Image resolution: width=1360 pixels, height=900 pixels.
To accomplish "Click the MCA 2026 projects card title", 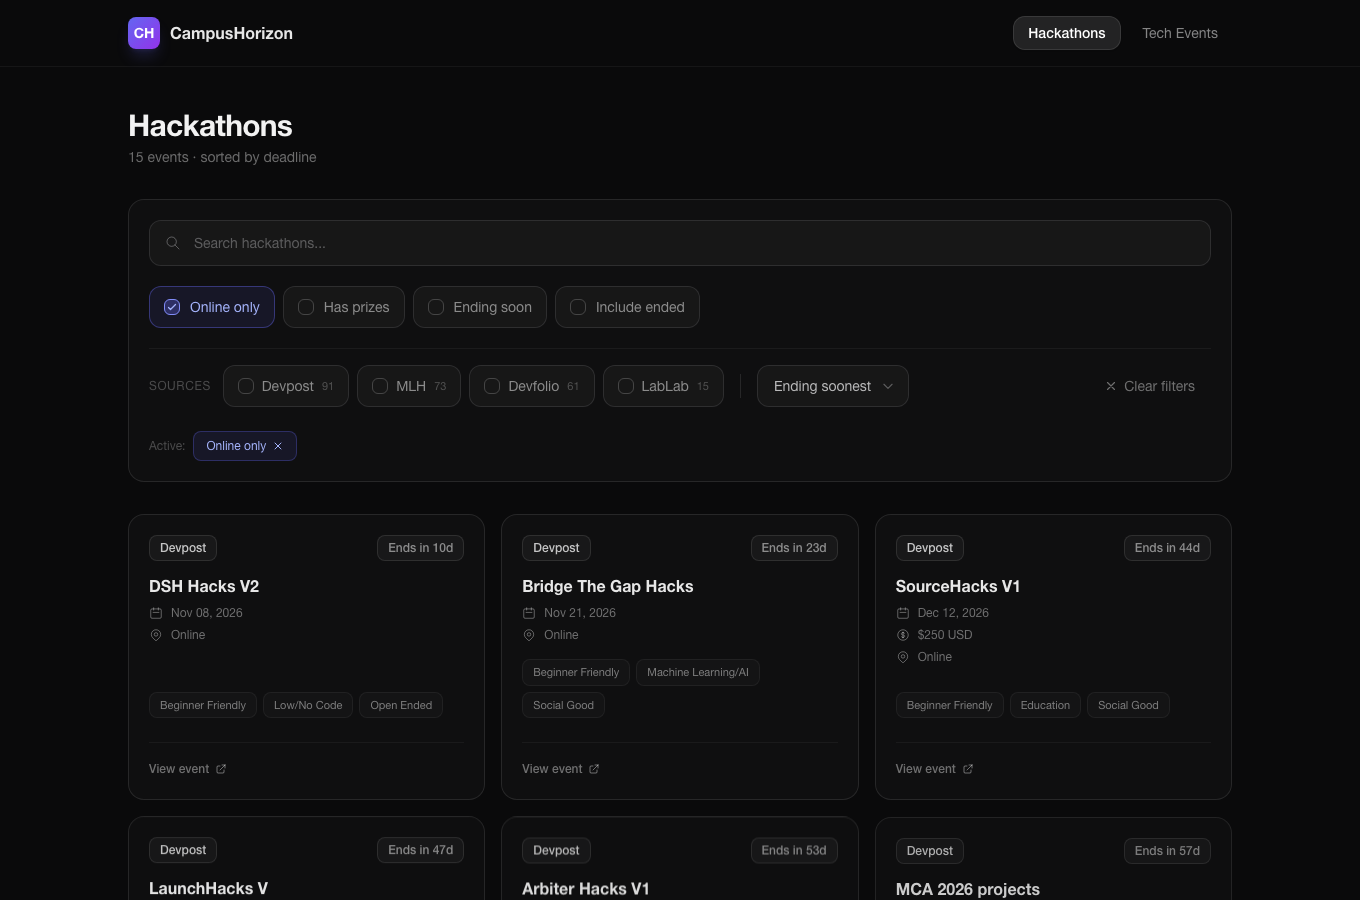I will (968, 889).
